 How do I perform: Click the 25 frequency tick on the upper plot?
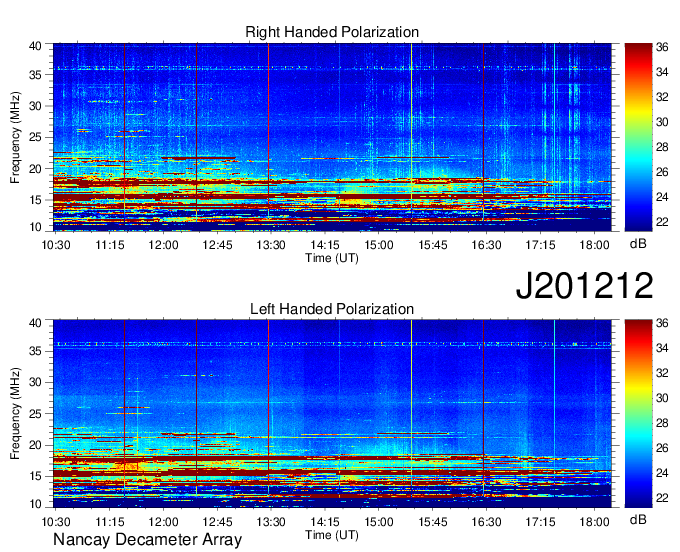click(x=35, y=137)
